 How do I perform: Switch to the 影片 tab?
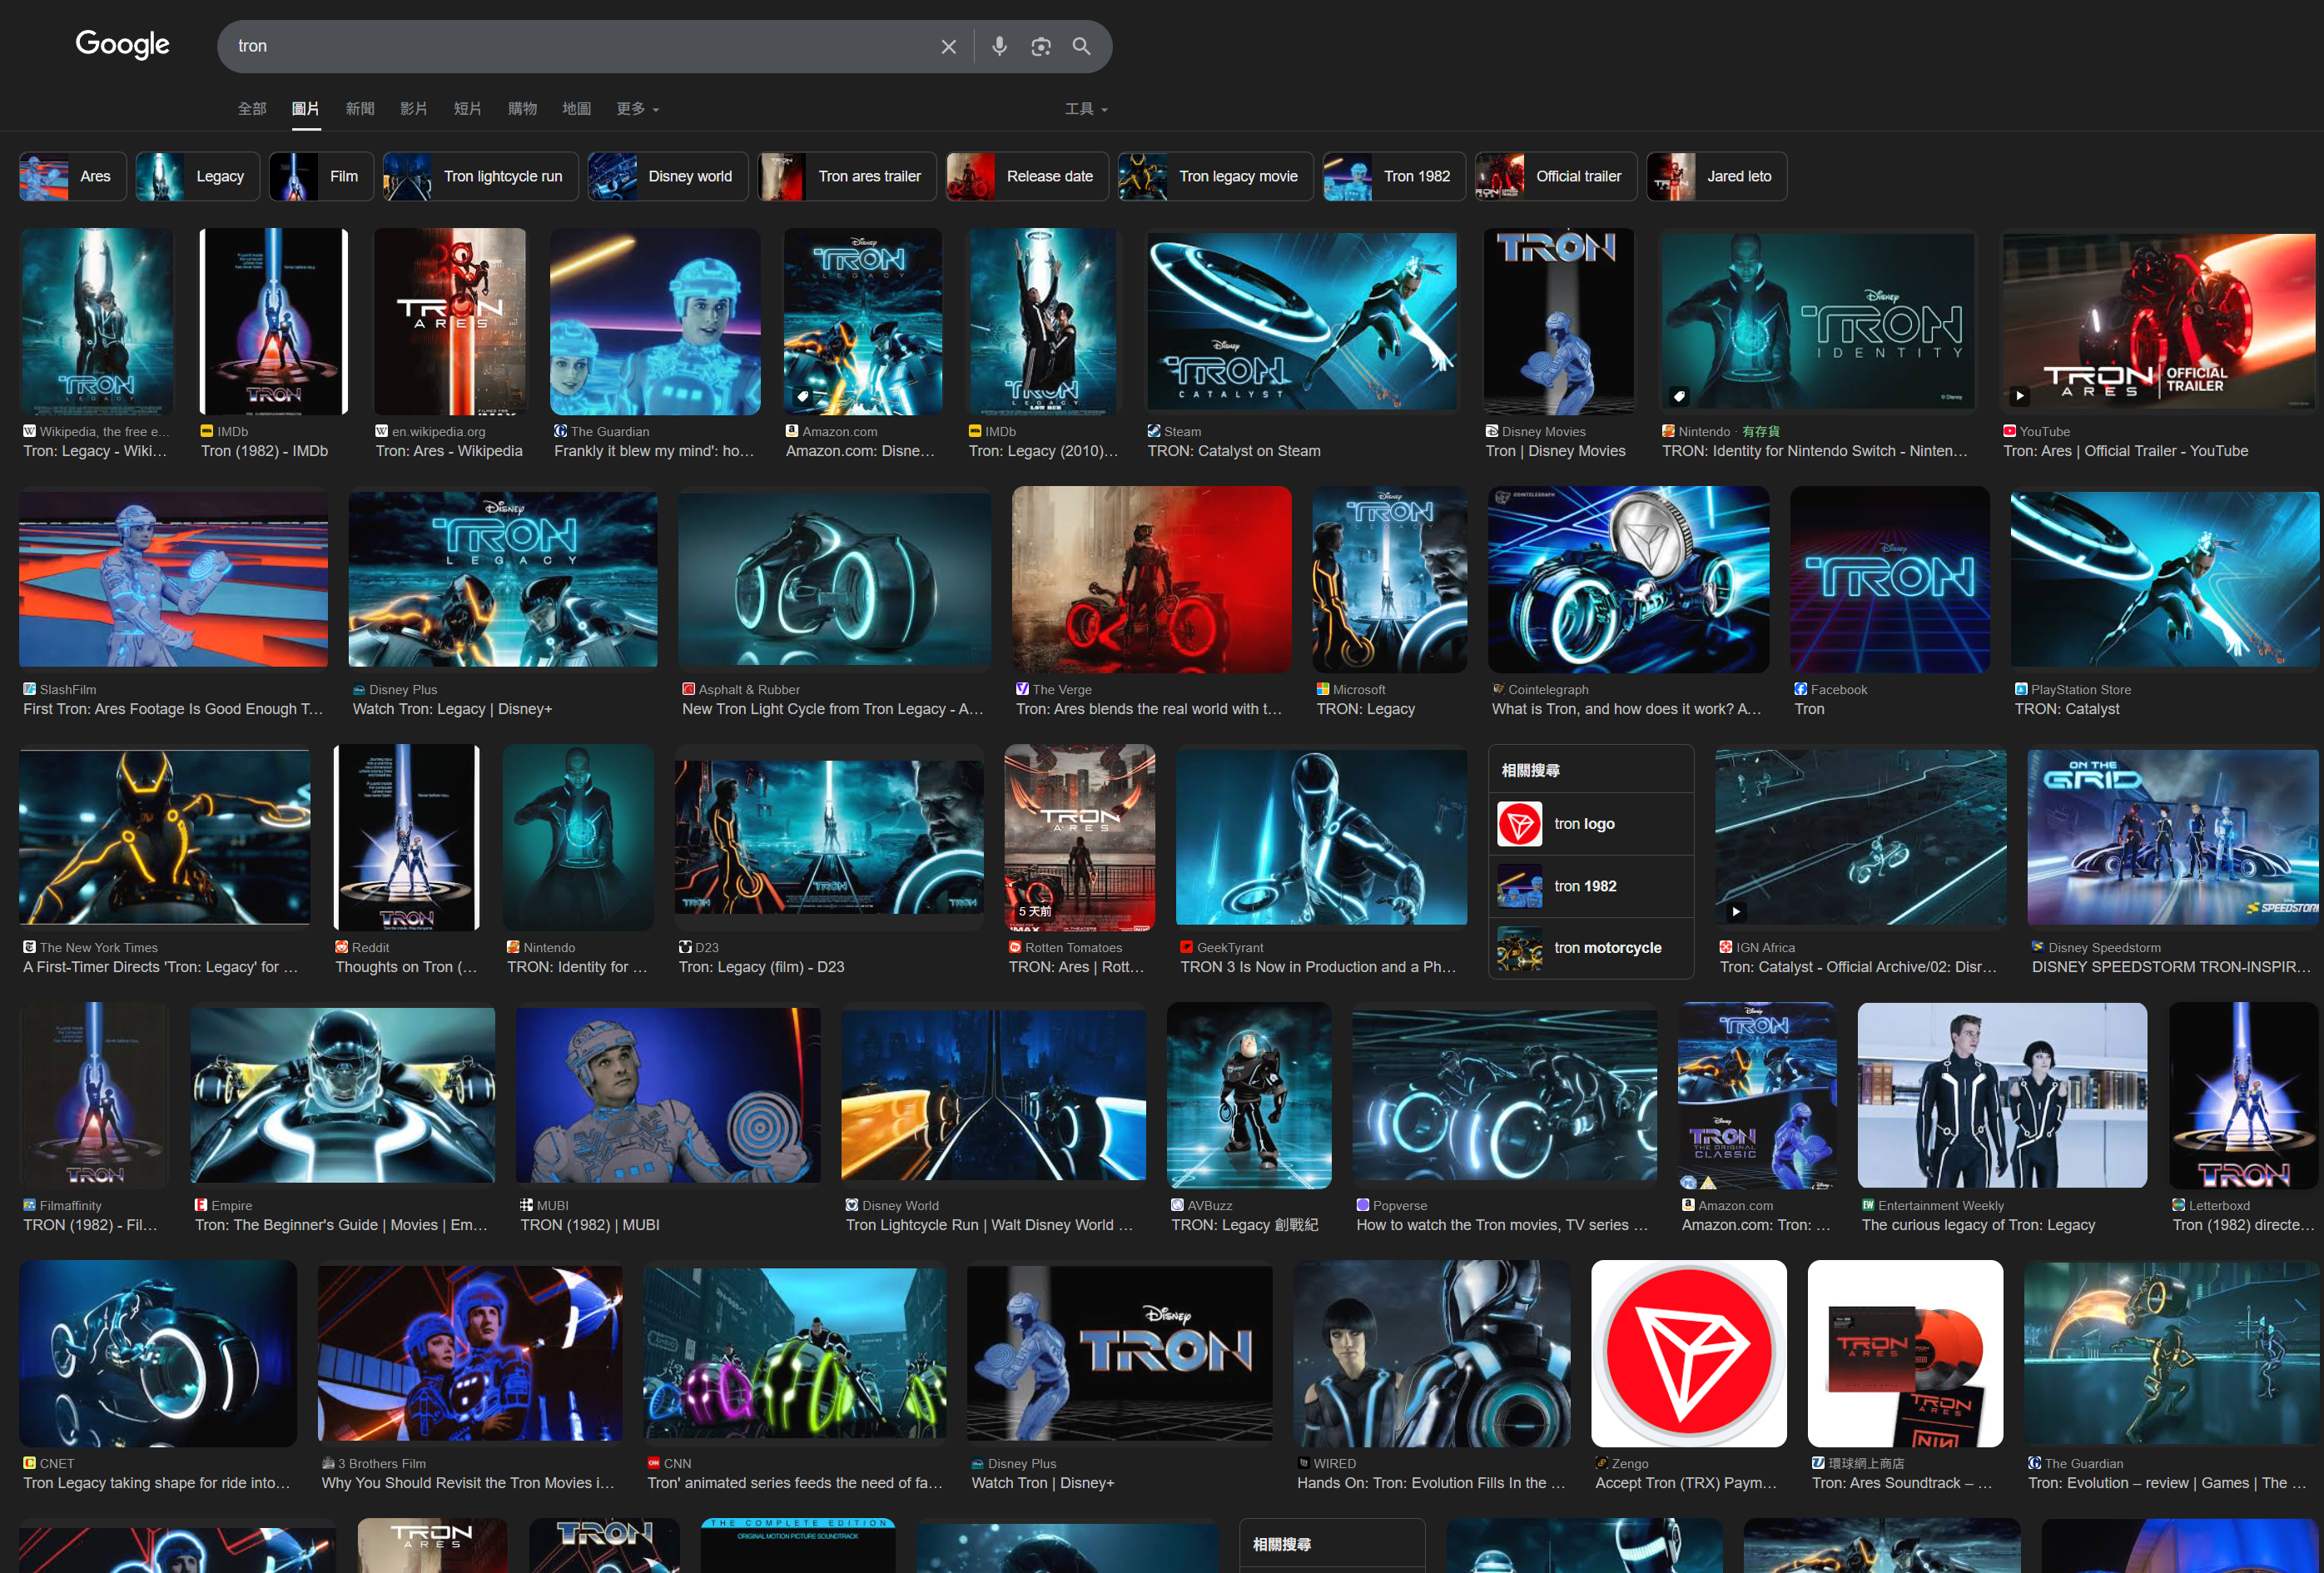tap(414, 108)
